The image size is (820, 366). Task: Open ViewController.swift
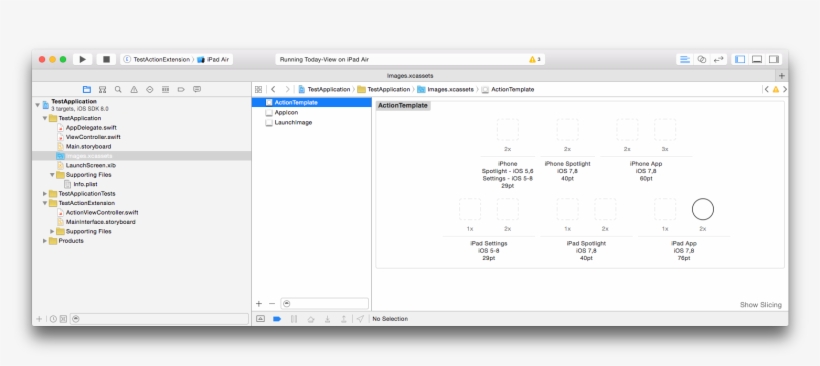(93, 137)
